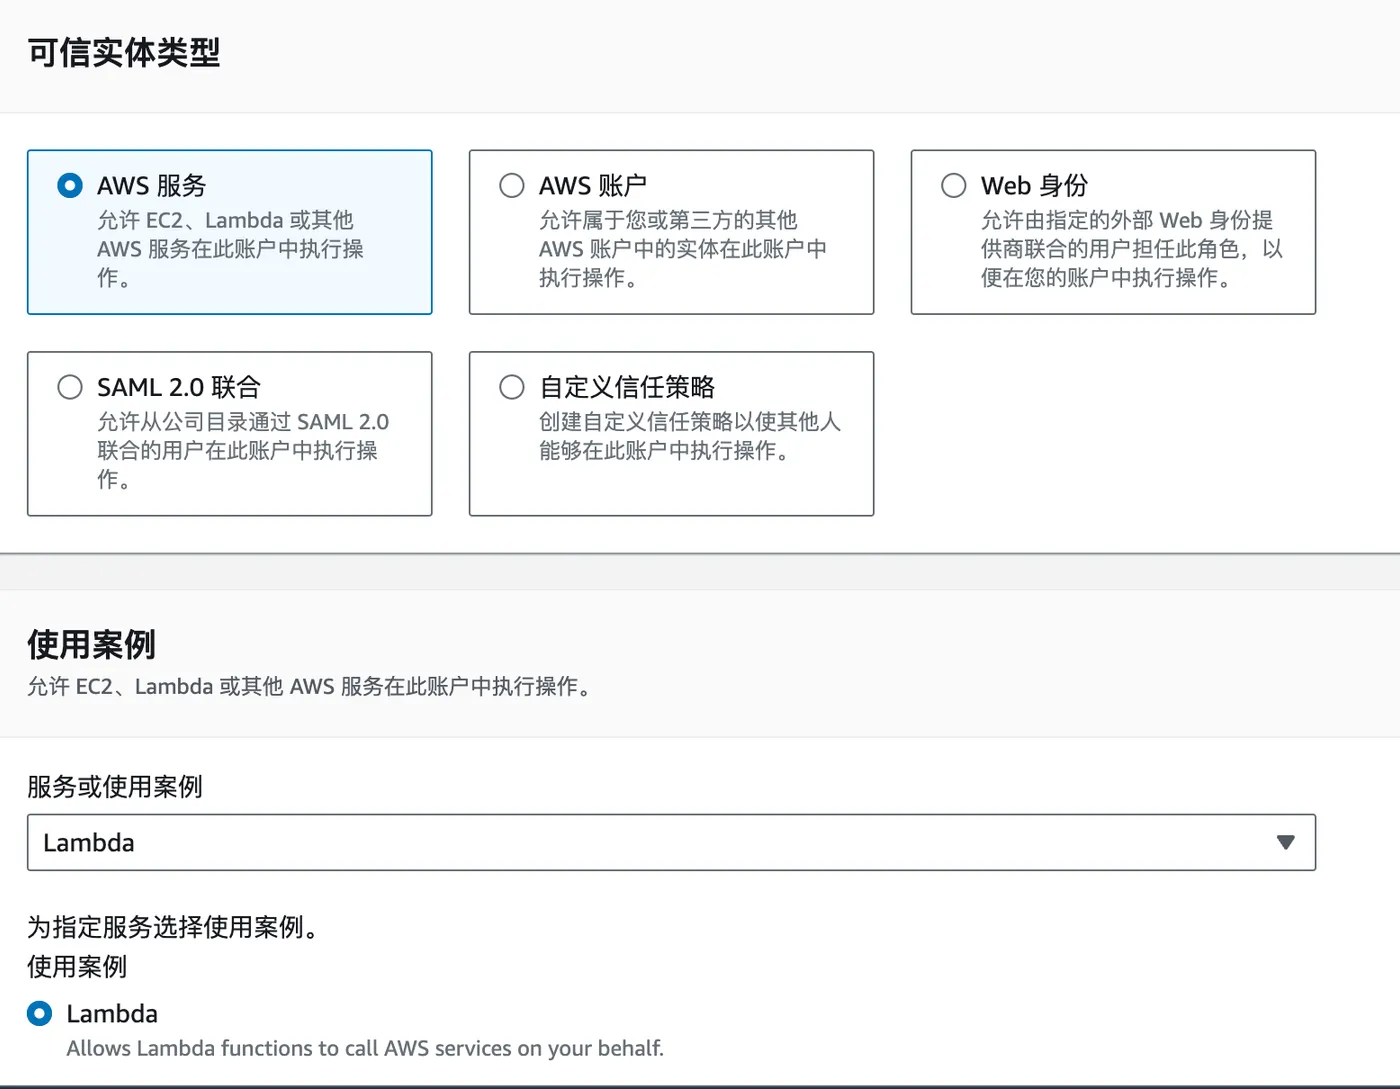Click the 使用案例 section heading
This screenshot has height=1089, width=1400.
(91, 645)
